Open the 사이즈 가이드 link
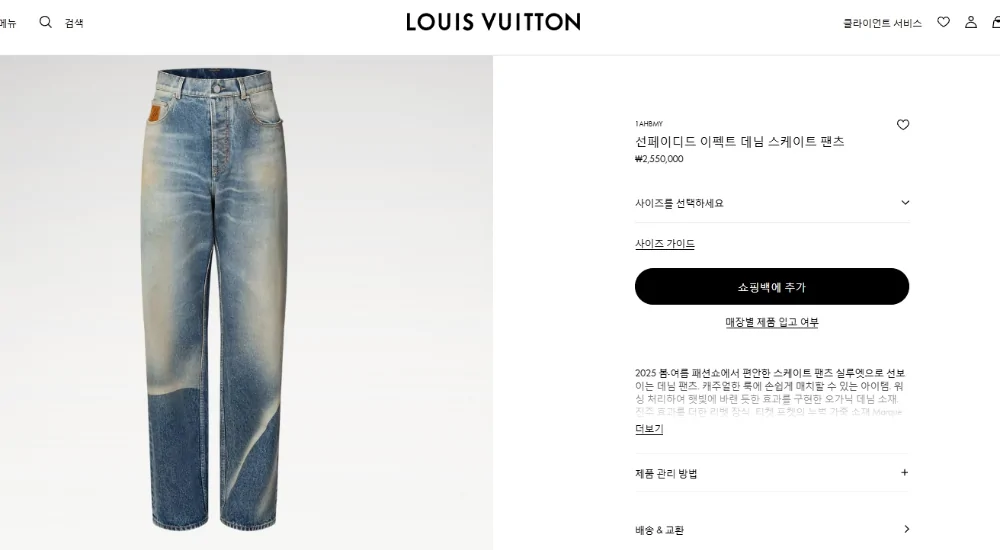 (665, 244)
